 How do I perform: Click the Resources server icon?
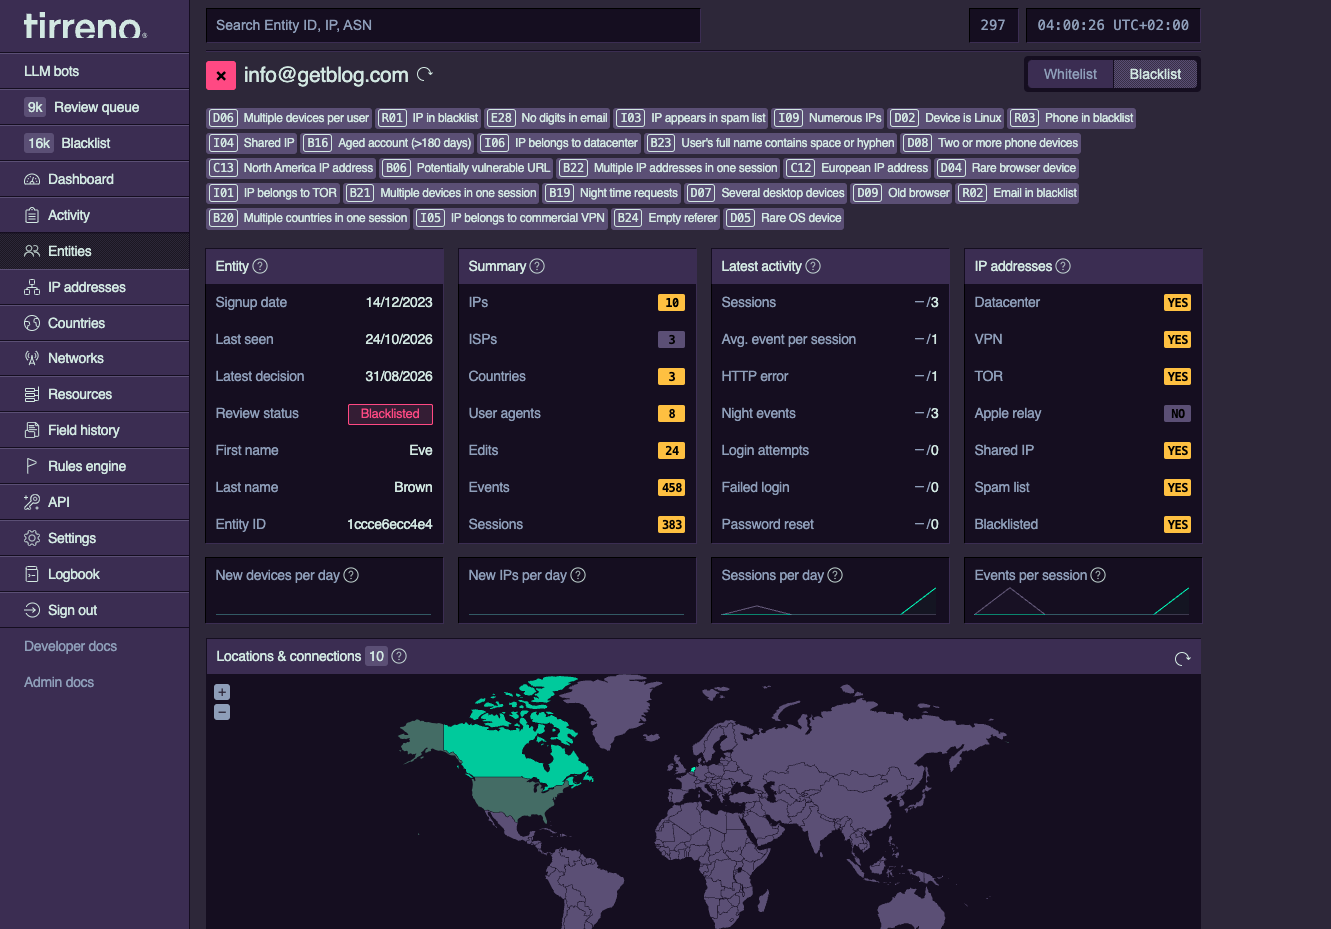point(32,394)
